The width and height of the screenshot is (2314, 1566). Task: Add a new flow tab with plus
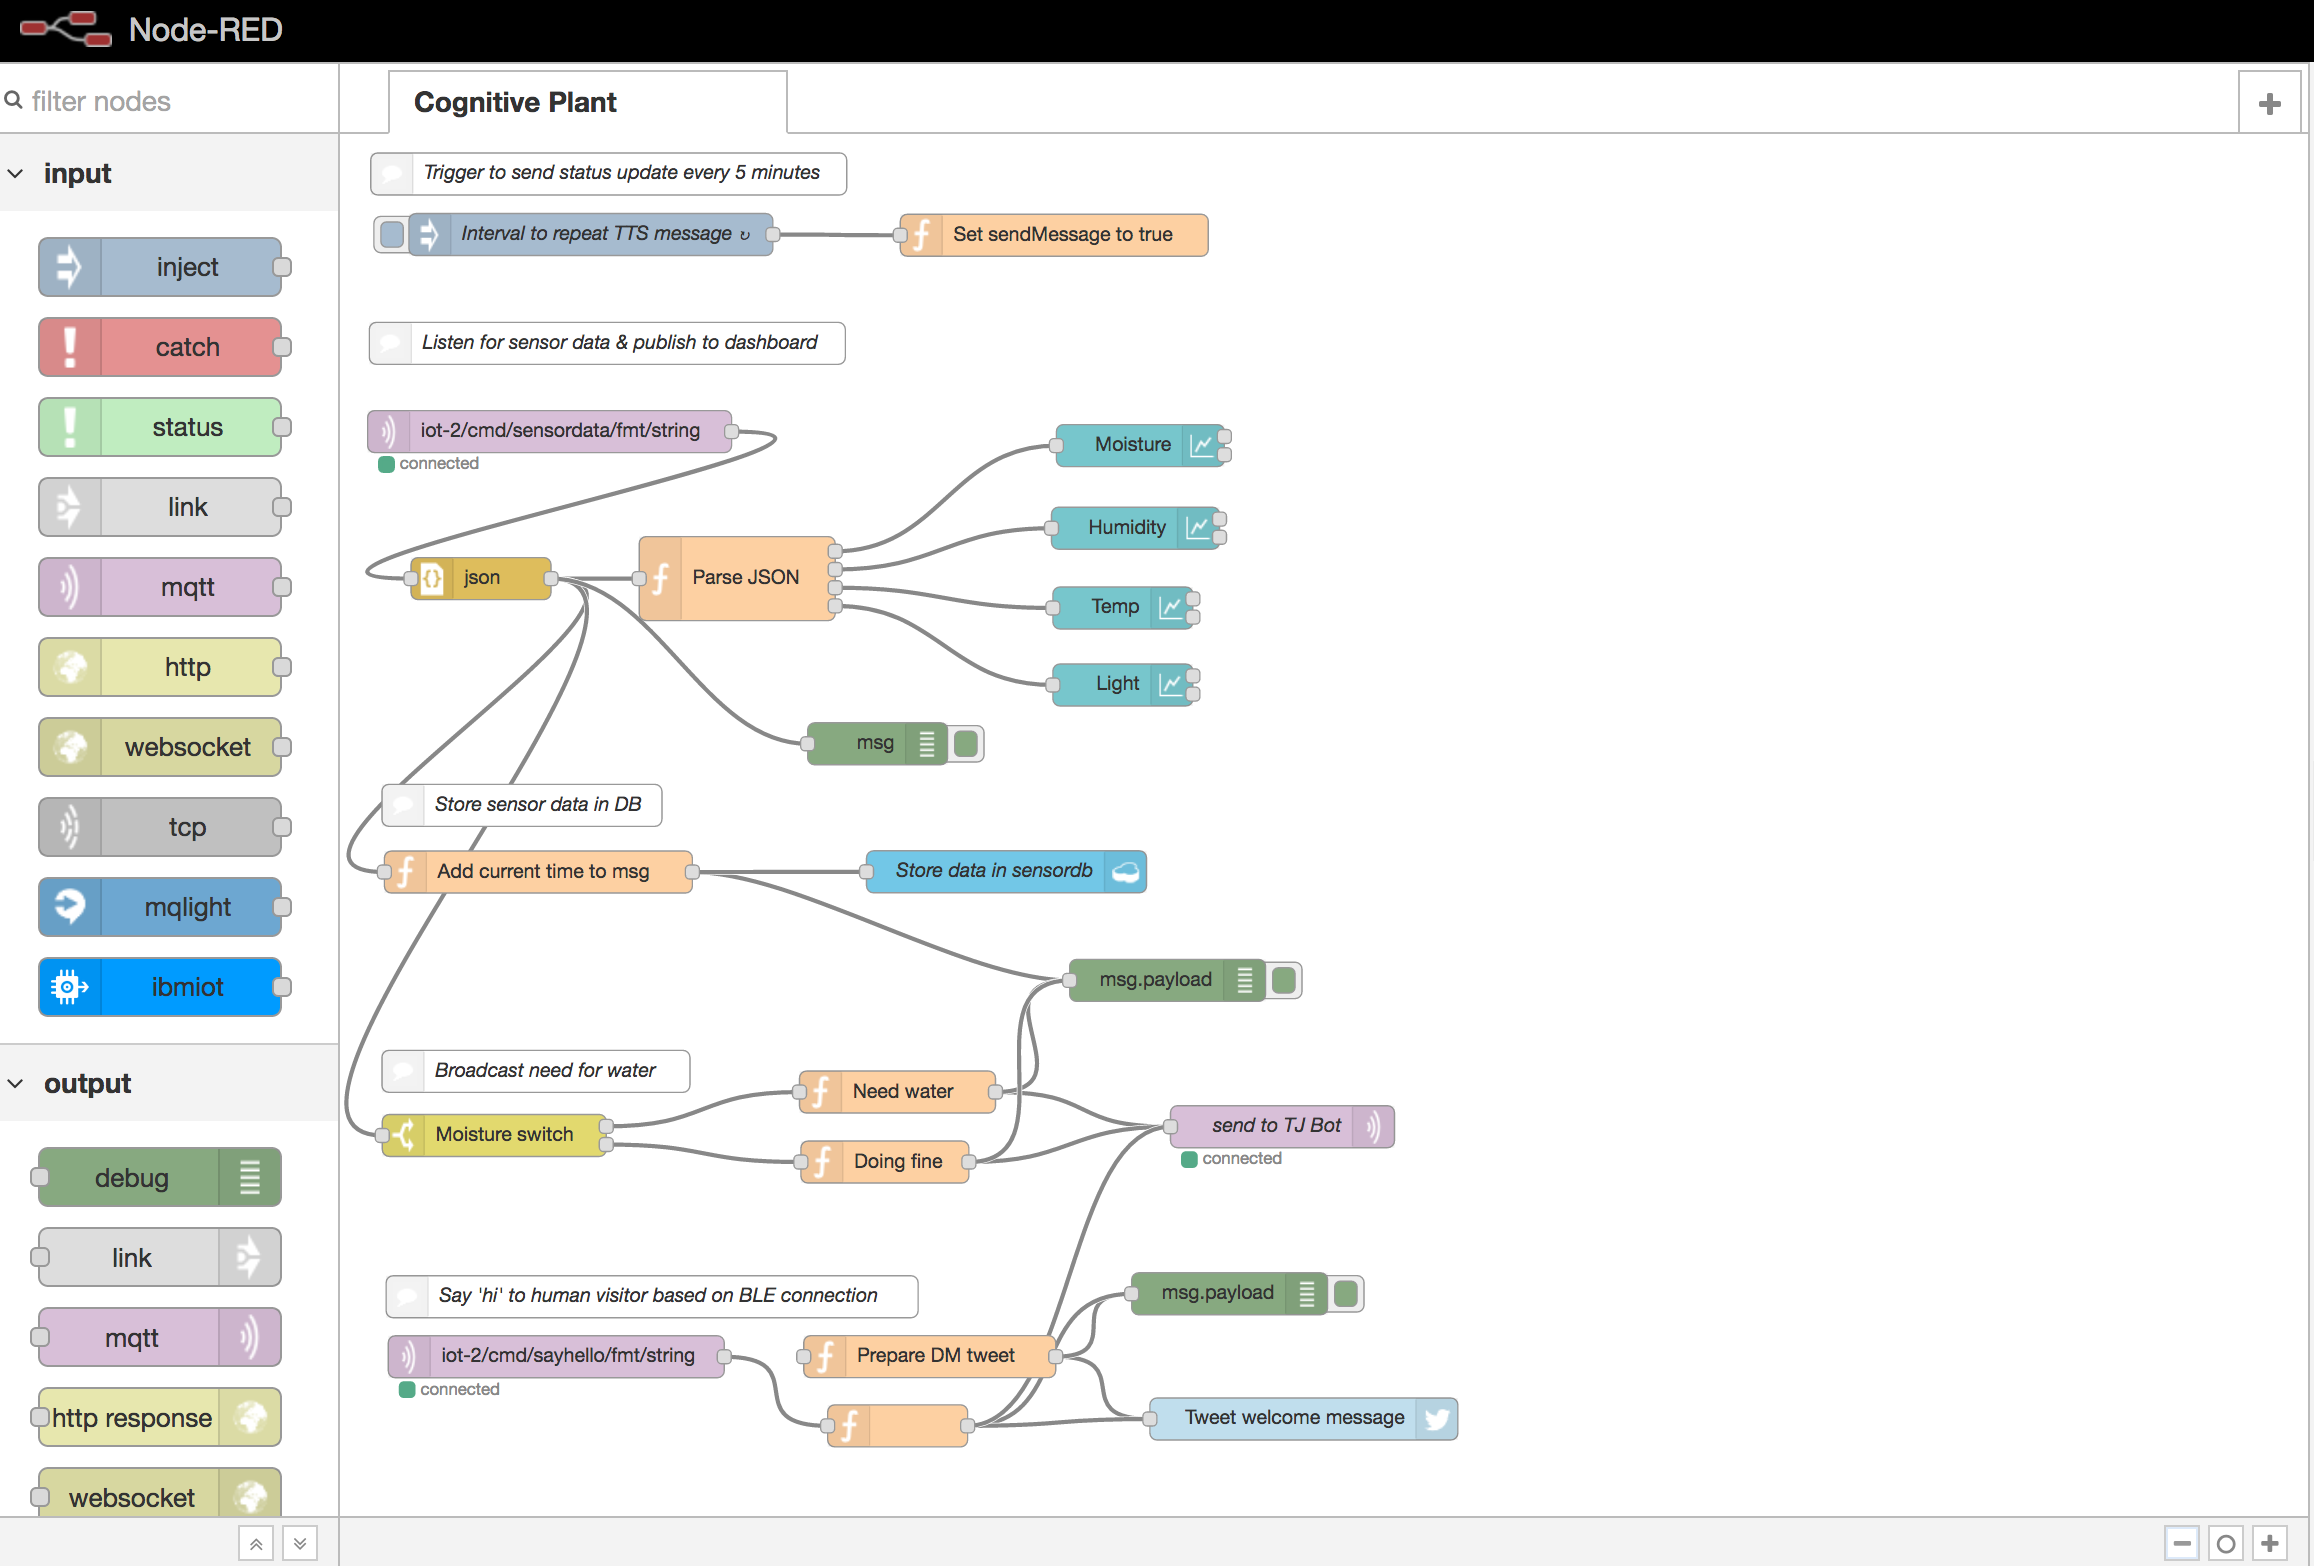[x=2270, y=103]
